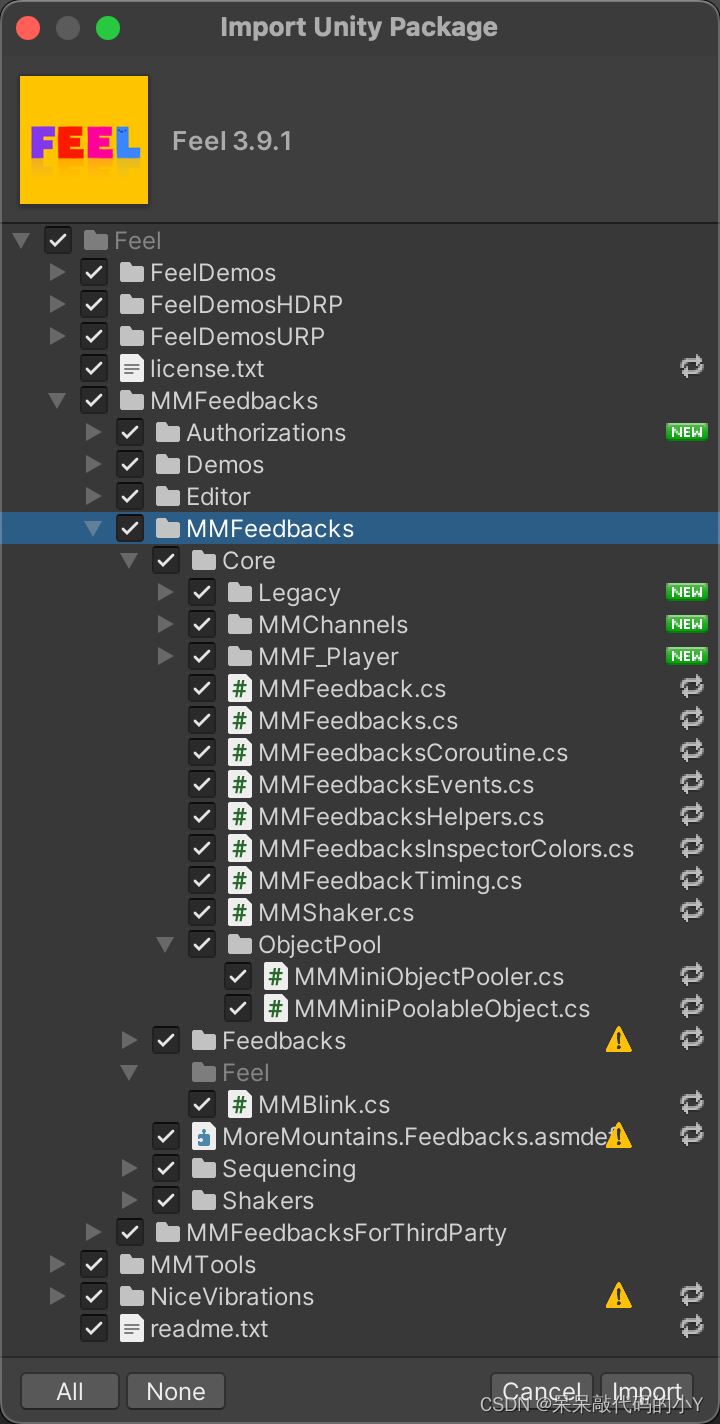Image resolution: width=720 pixels, height=1424 pixels.
Task: Select the FeelDemosURP folder name
Action: (237, 337)
